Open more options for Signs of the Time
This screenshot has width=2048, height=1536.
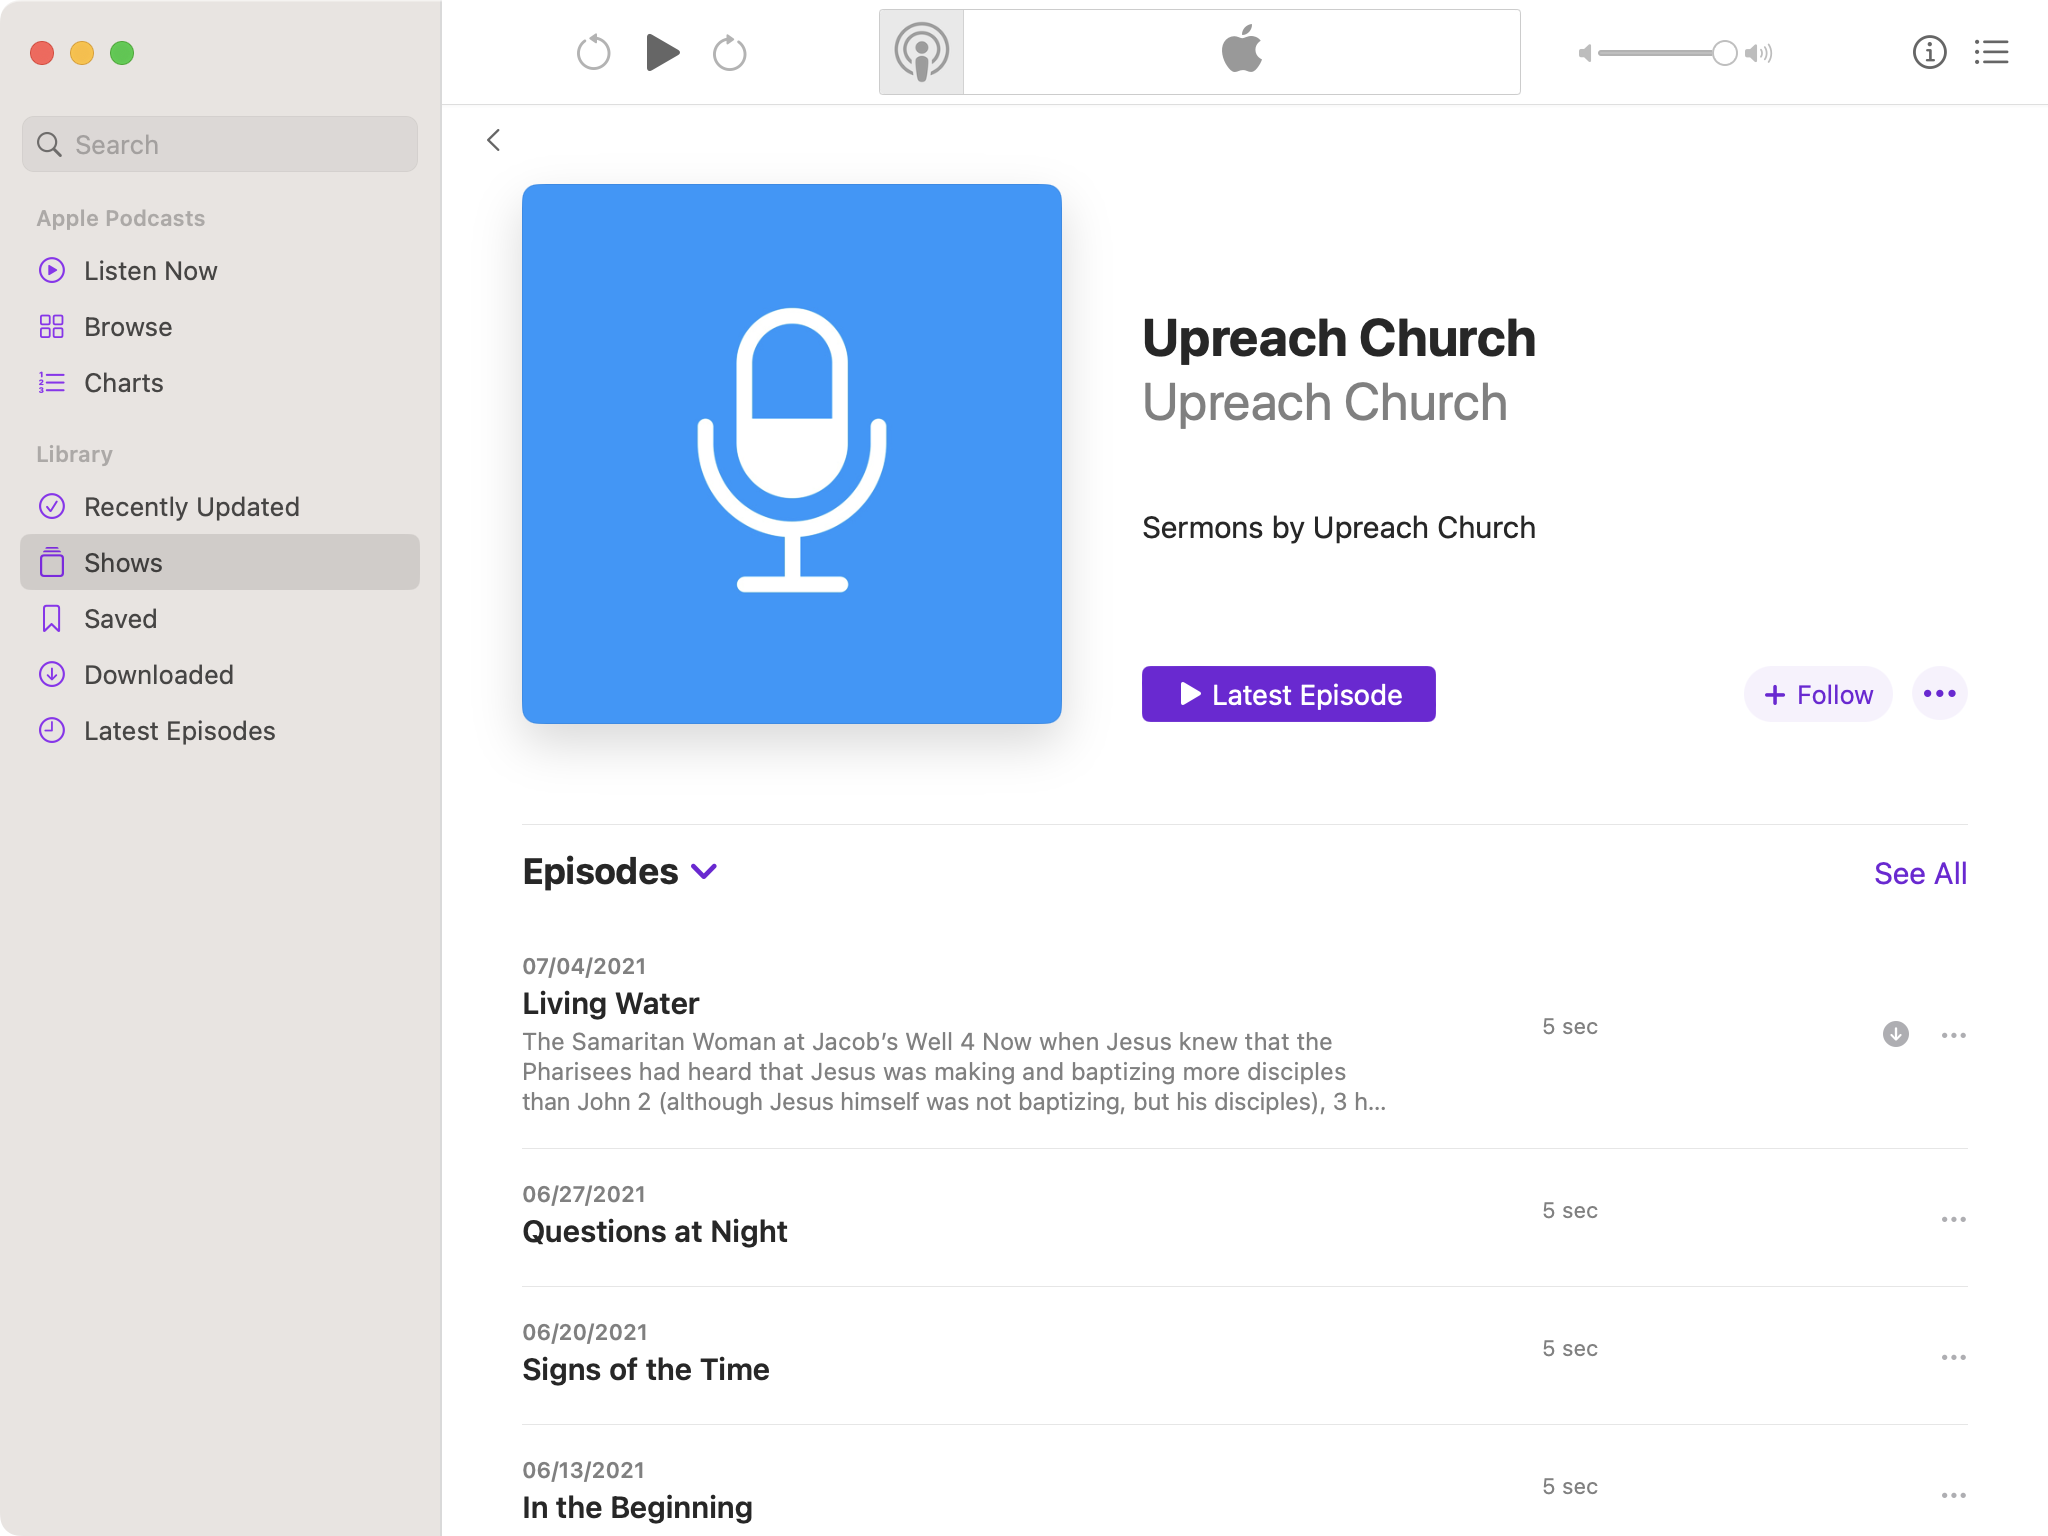click(1954, 1358)
